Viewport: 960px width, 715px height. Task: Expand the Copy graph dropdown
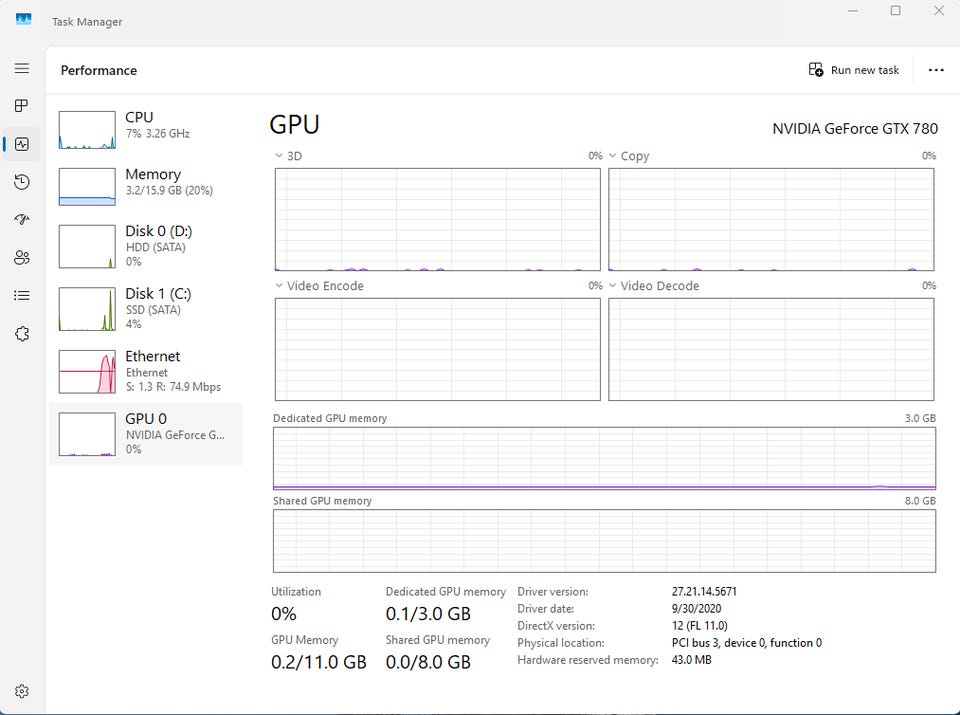click(x=614, y=156)
